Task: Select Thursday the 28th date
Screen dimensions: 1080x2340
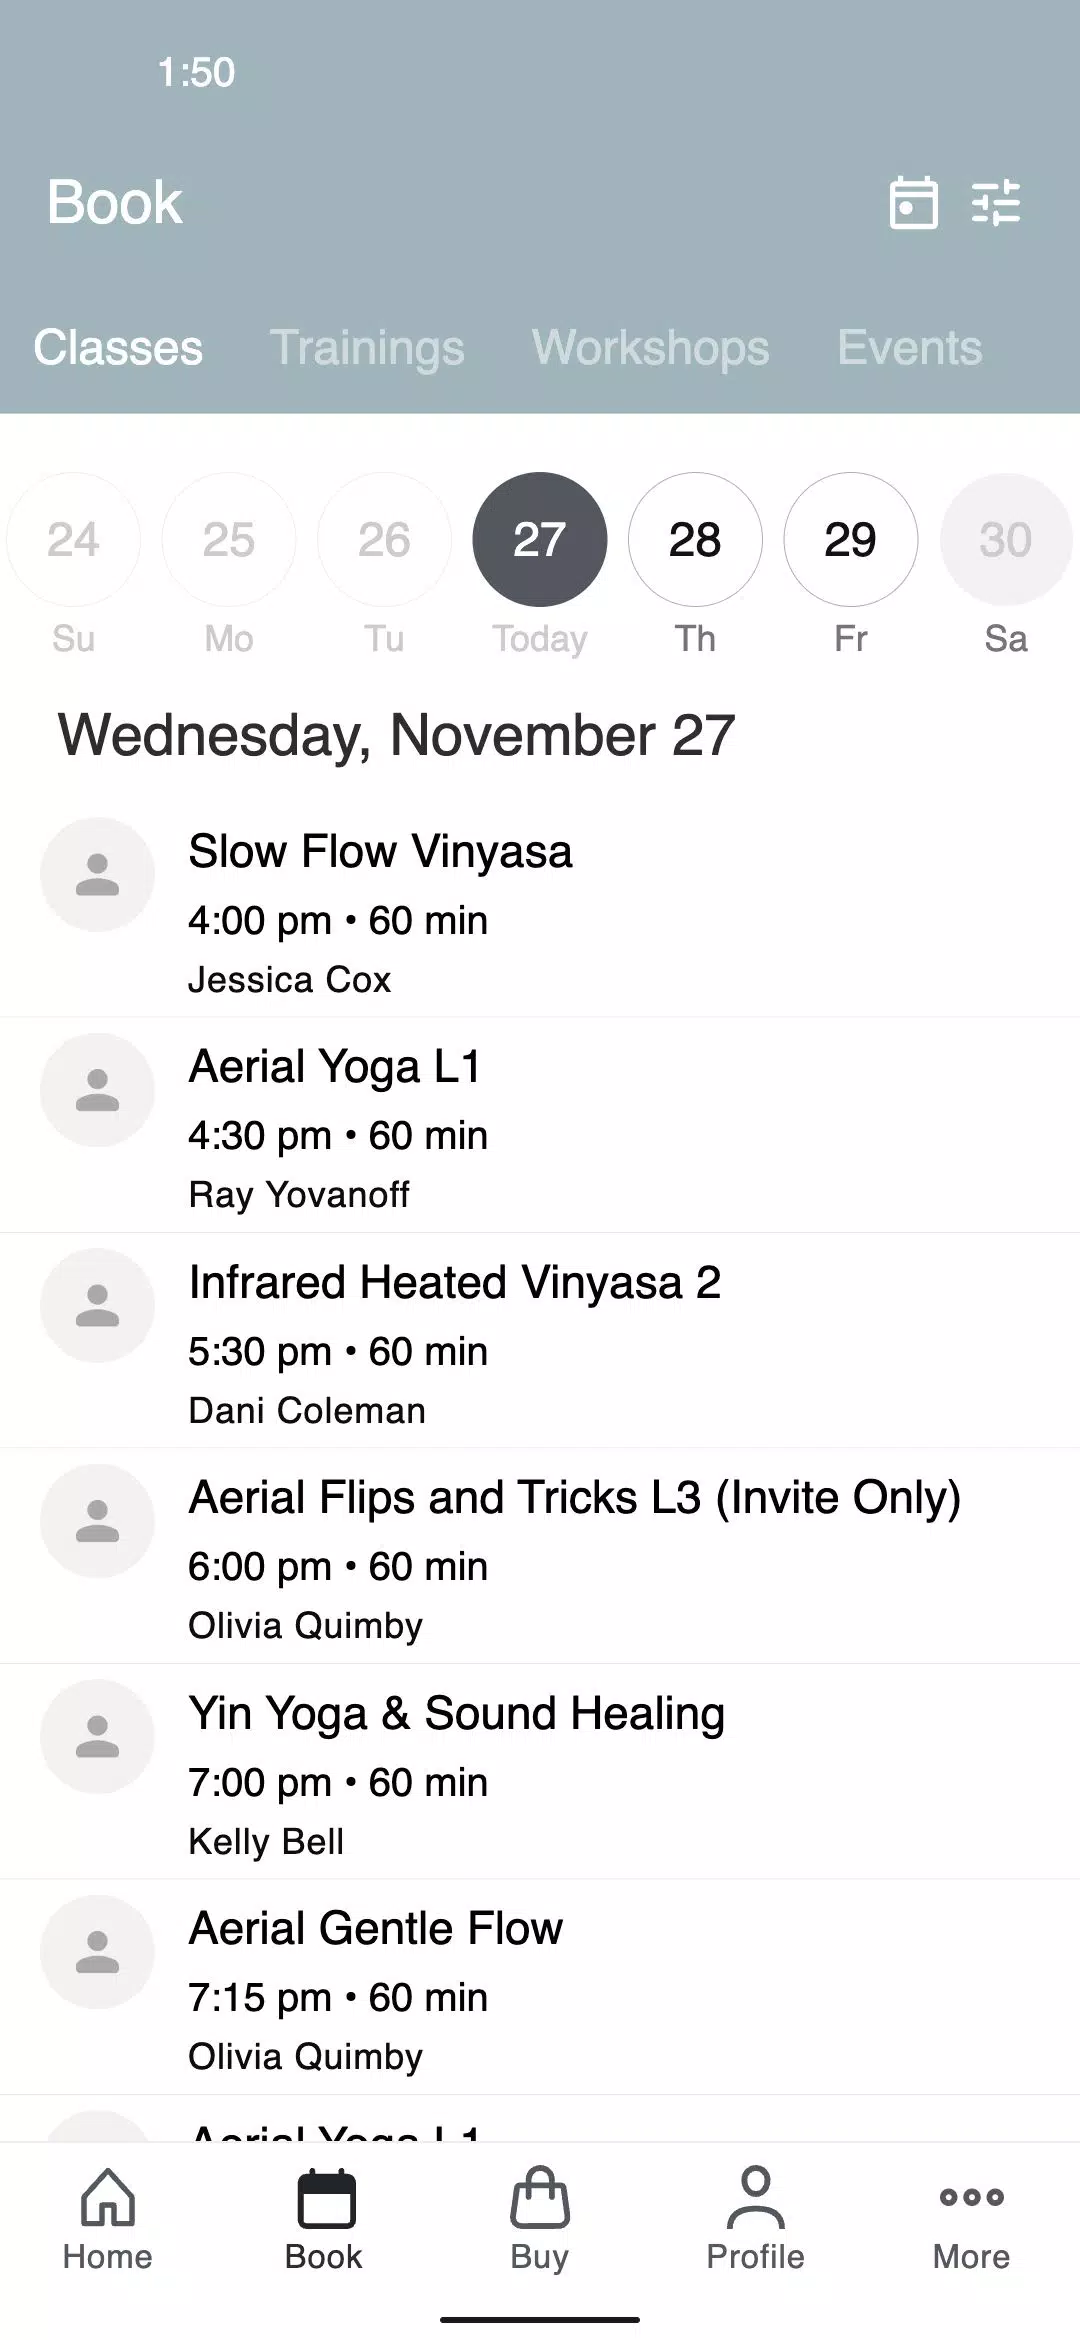Action: (x=695, y=540)
